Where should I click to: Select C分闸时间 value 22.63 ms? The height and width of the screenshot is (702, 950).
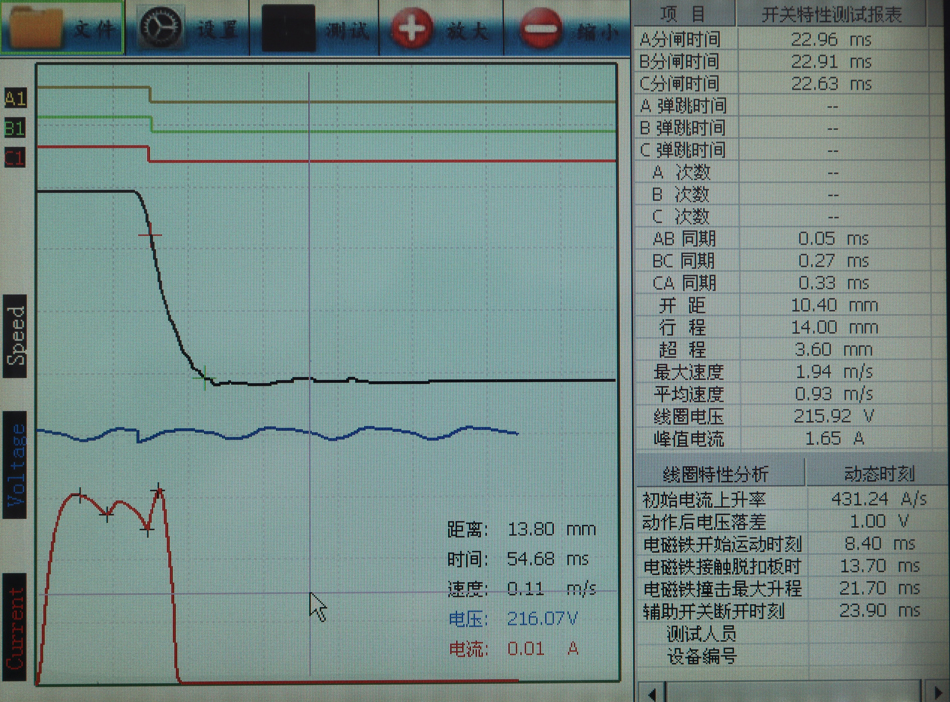coord(831,83)
